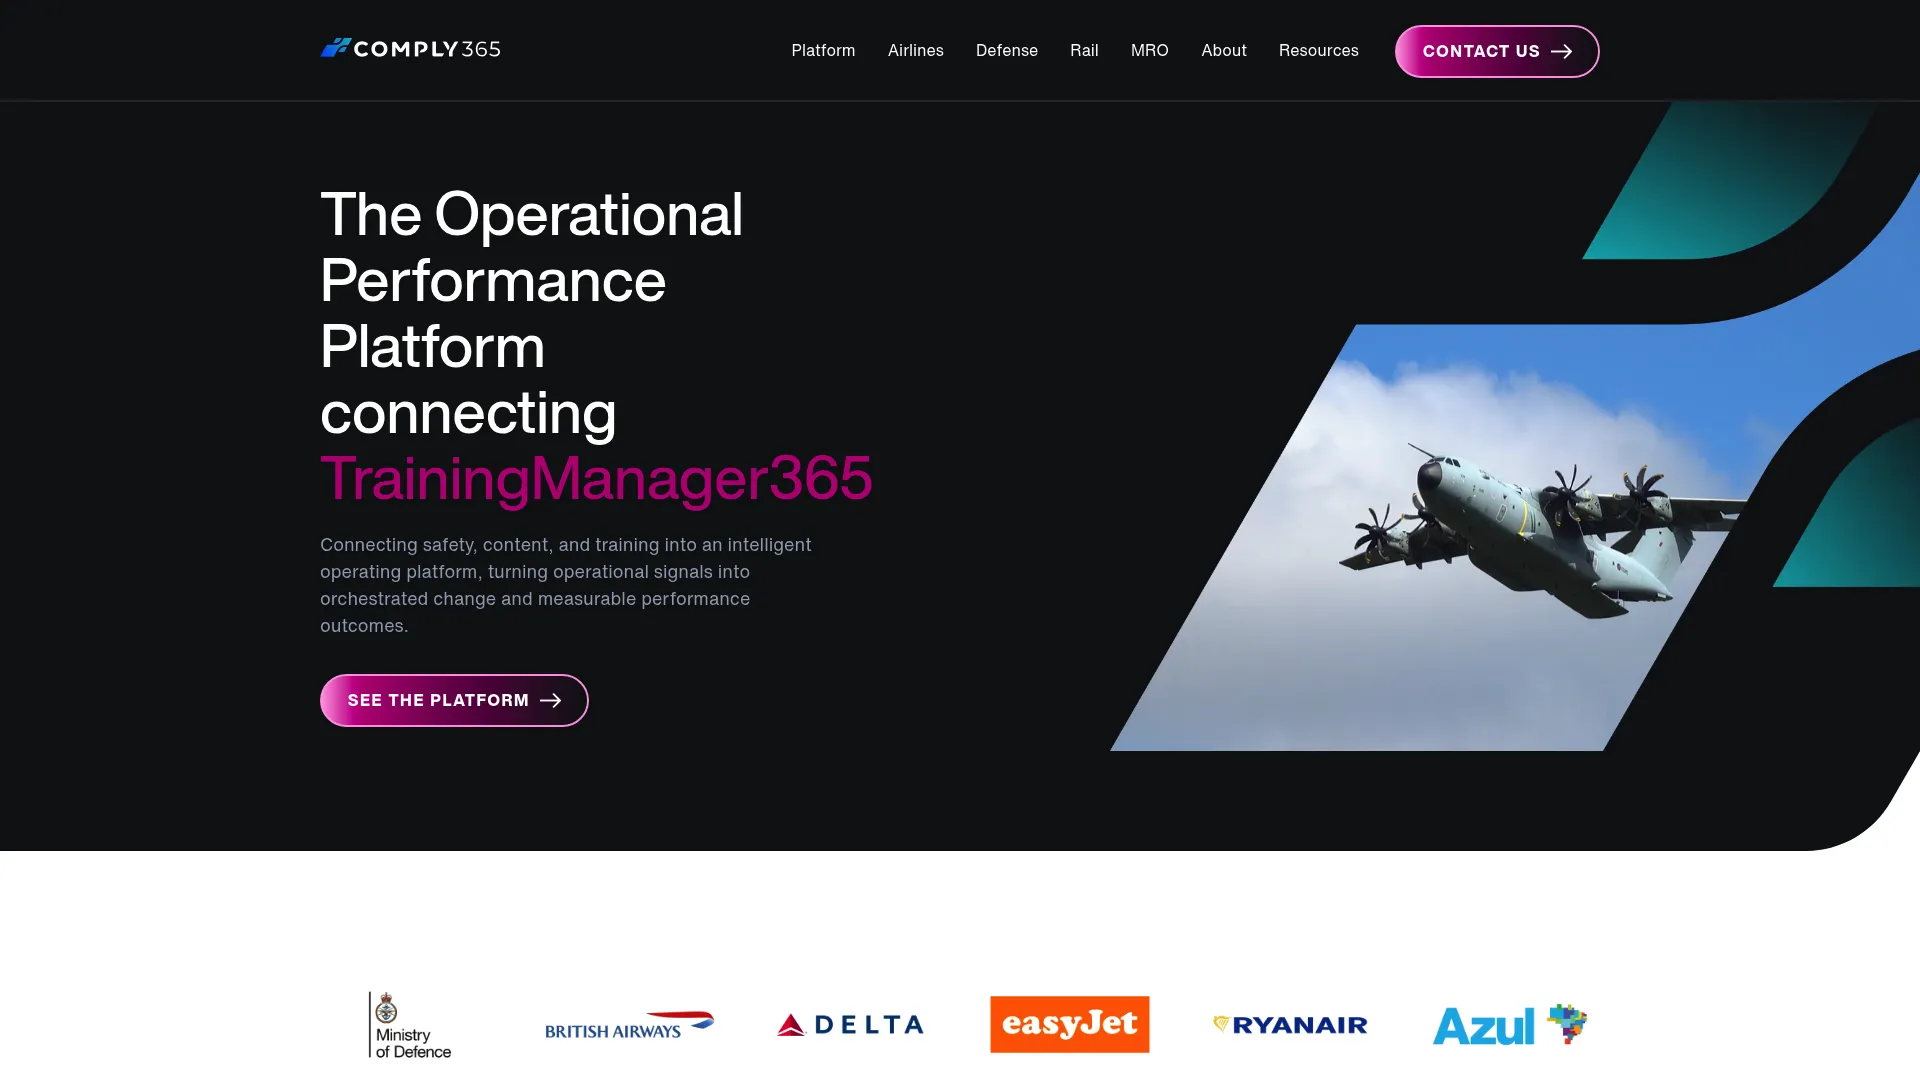
Task: Click the Ryanair logo
Action: tap(1290, 1025)
